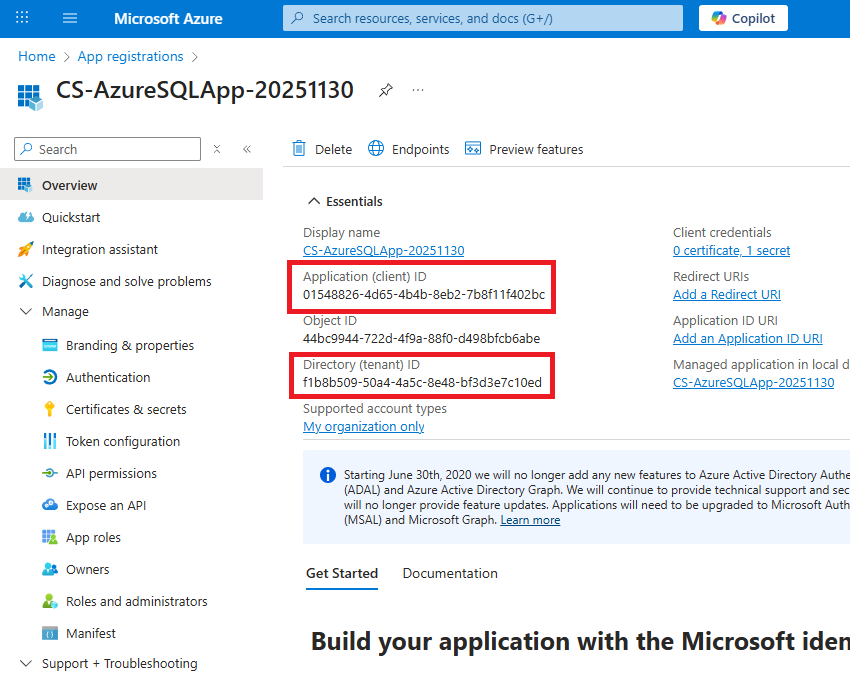Image resolution: width=850 pixels, height=675 pixels.
Task: Click Preview features icon
Action: click(x=473, y=149)
